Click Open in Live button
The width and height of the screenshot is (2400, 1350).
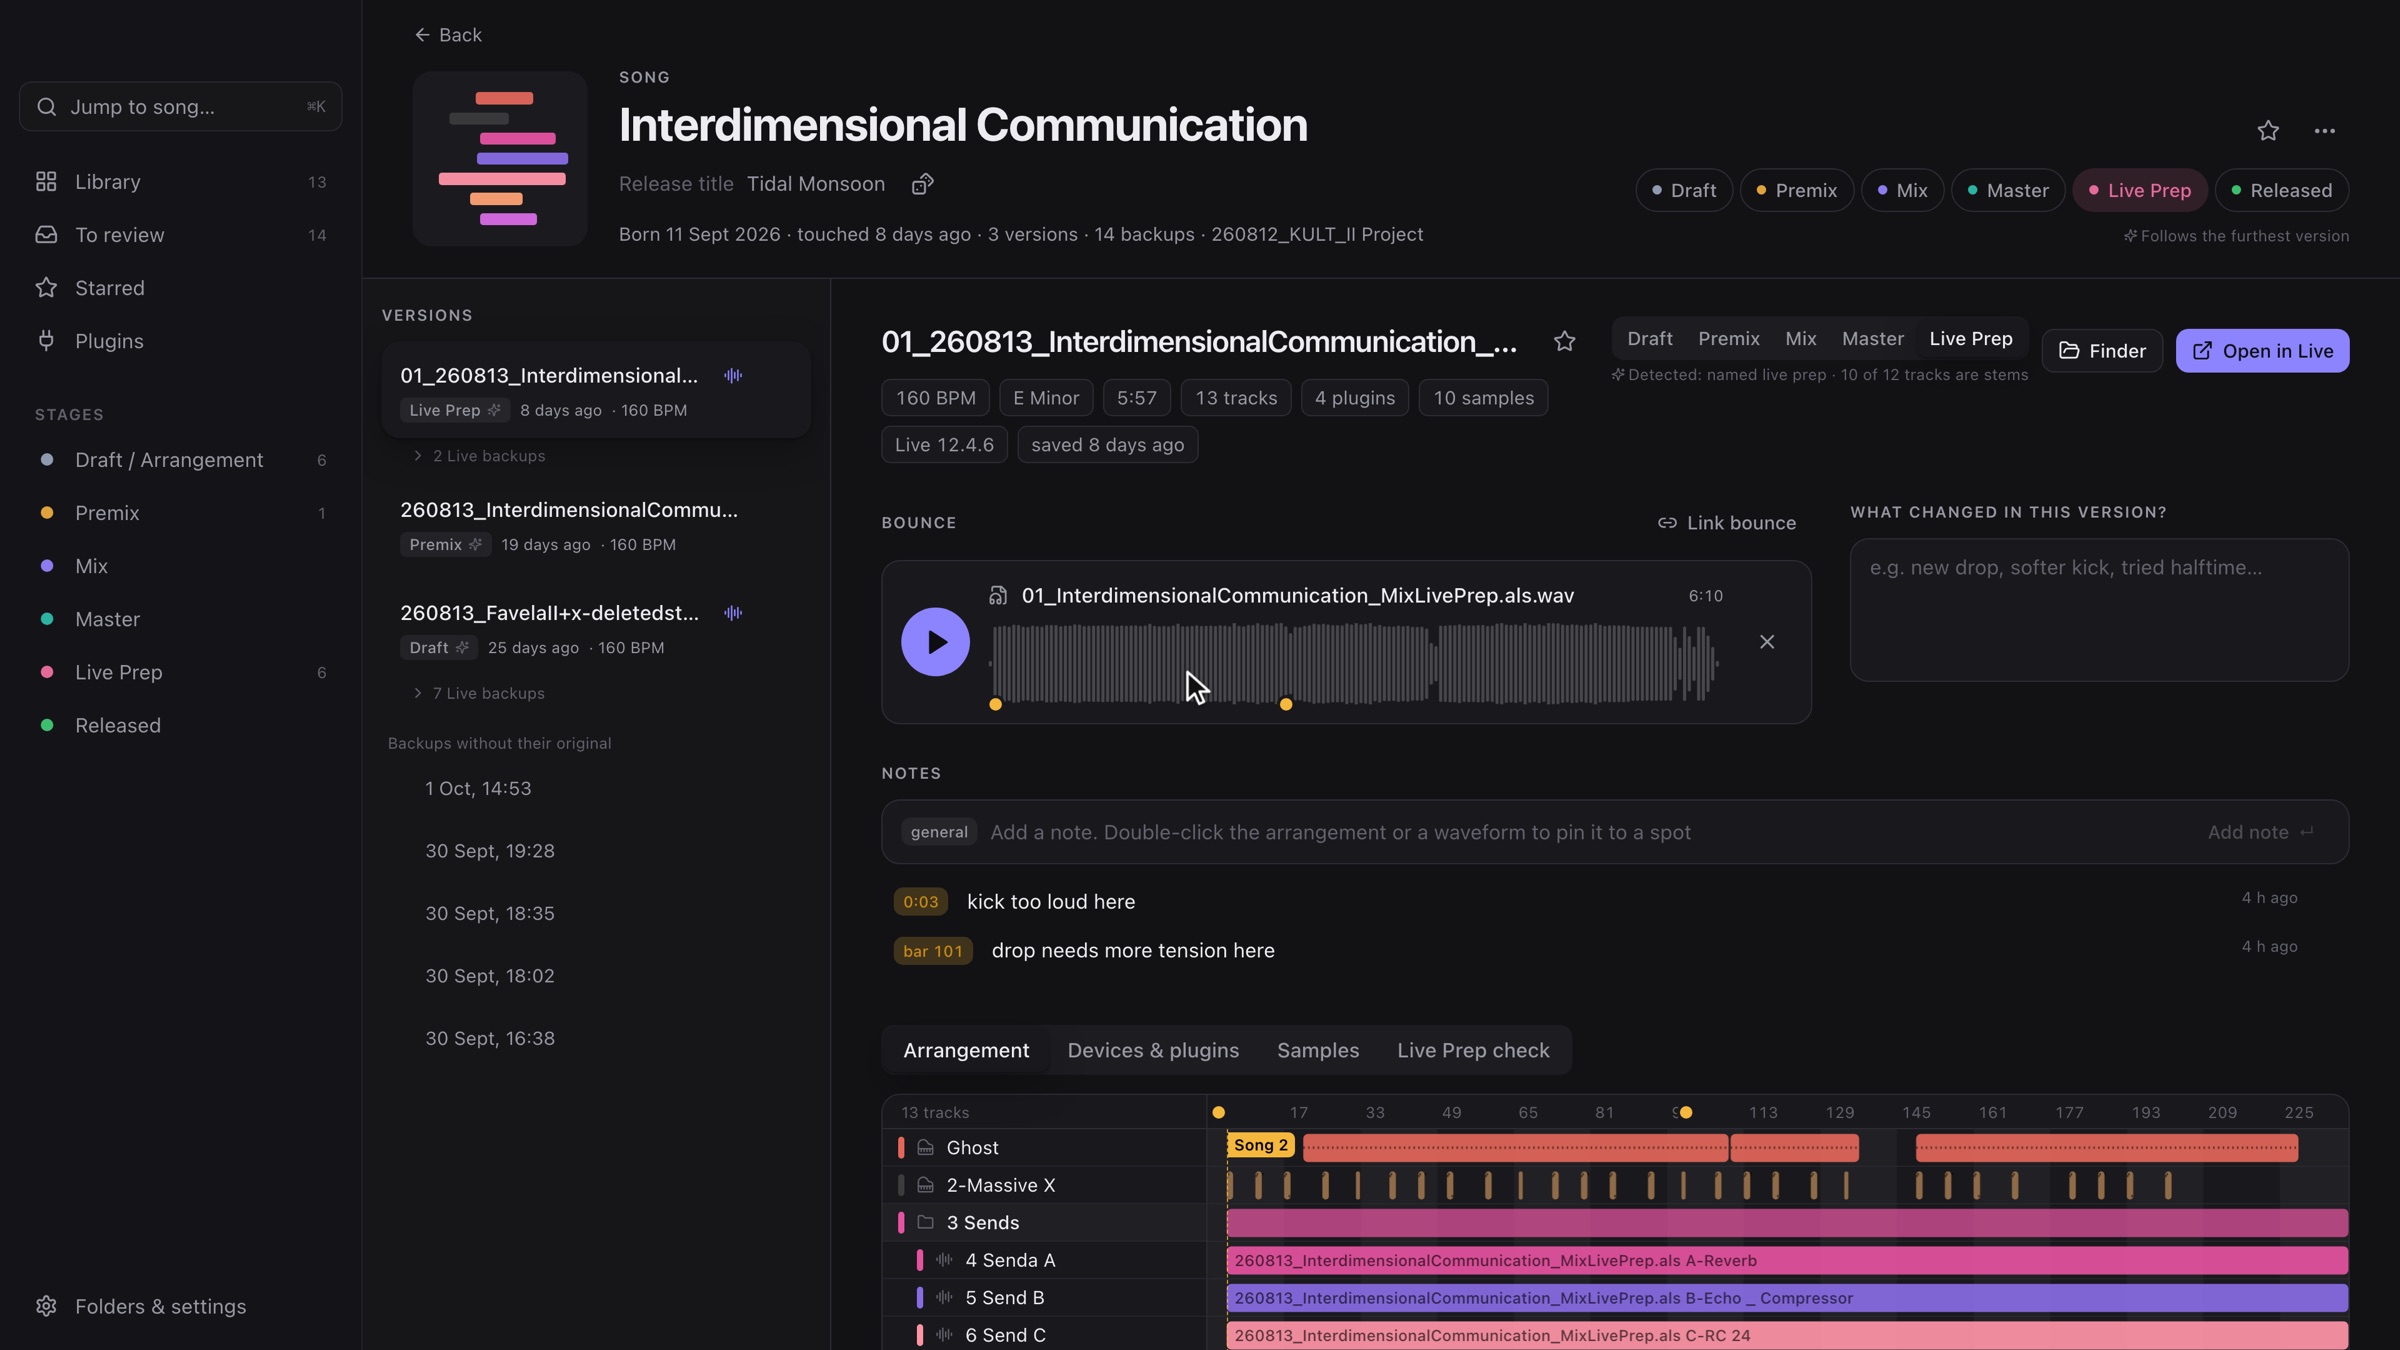pyautogui.click(x=2262, y=351)
